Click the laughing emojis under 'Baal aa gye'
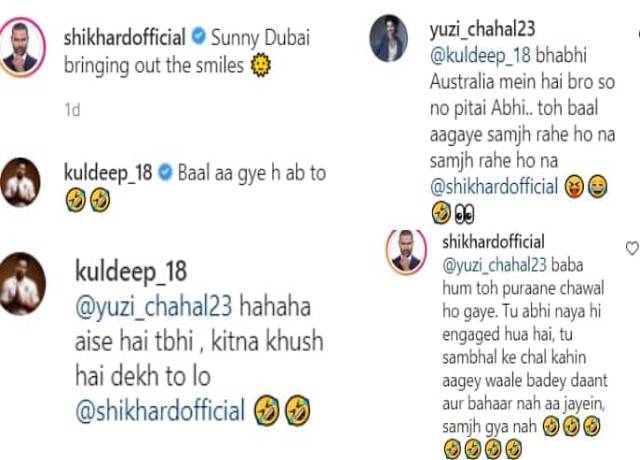The height and width of the screenshot is (460, 640). (88, 200)
